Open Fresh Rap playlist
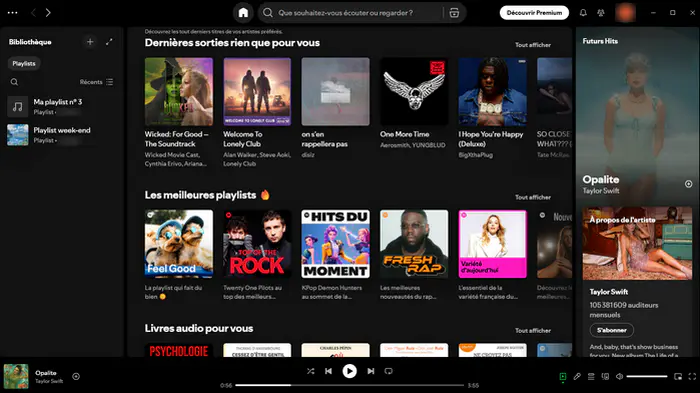This screenshot has height=393, width=700. coord(414,244)
